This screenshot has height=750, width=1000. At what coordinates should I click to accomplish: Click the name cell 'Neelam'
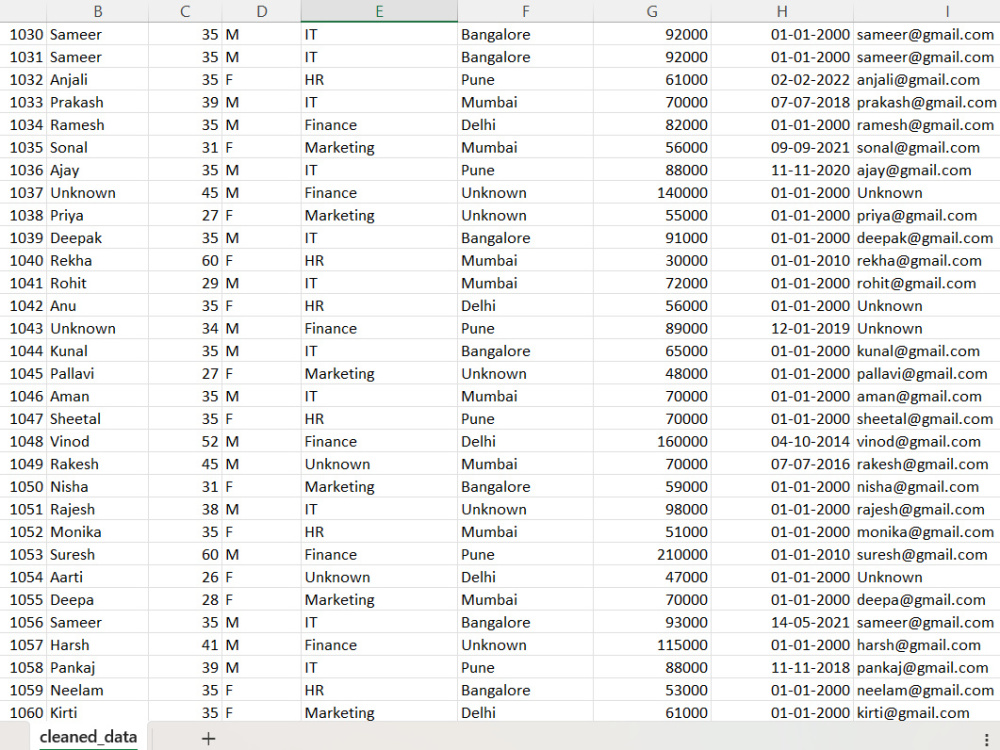click(98, 691)
